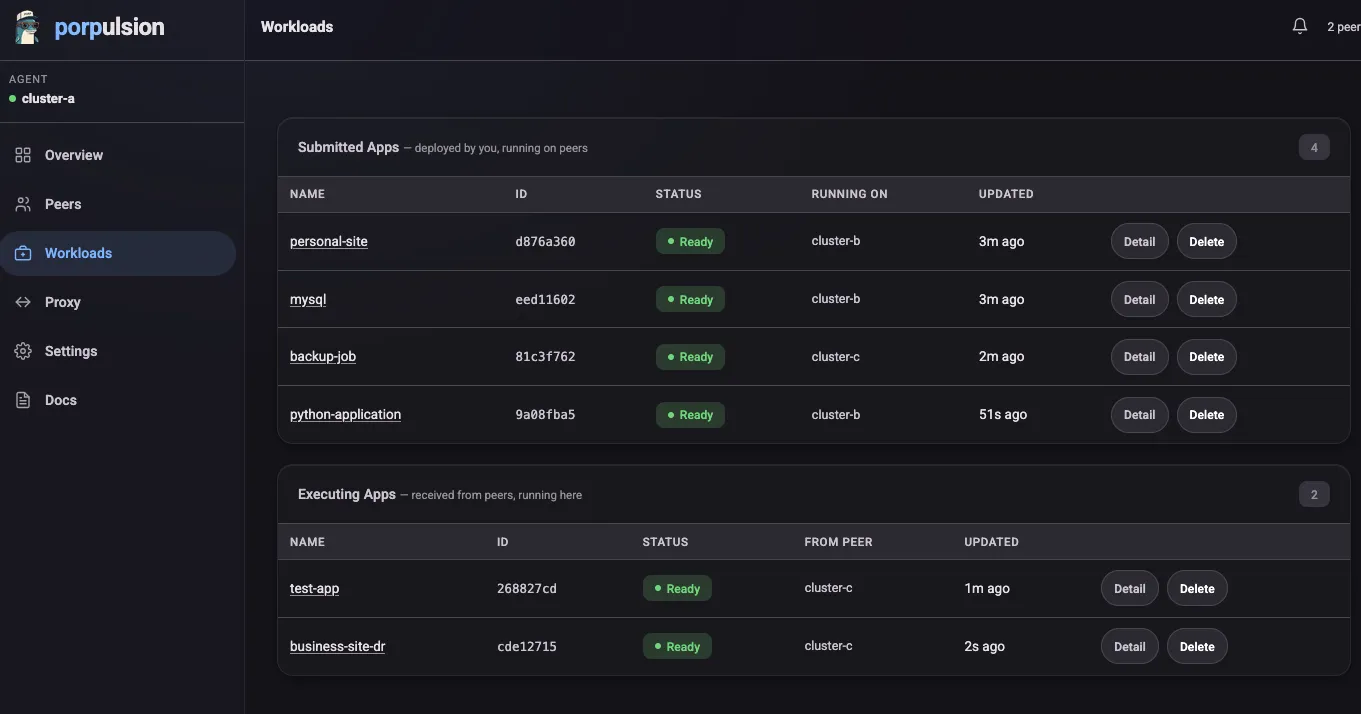Click the cluster-a agent status indicator

(13, 99)
